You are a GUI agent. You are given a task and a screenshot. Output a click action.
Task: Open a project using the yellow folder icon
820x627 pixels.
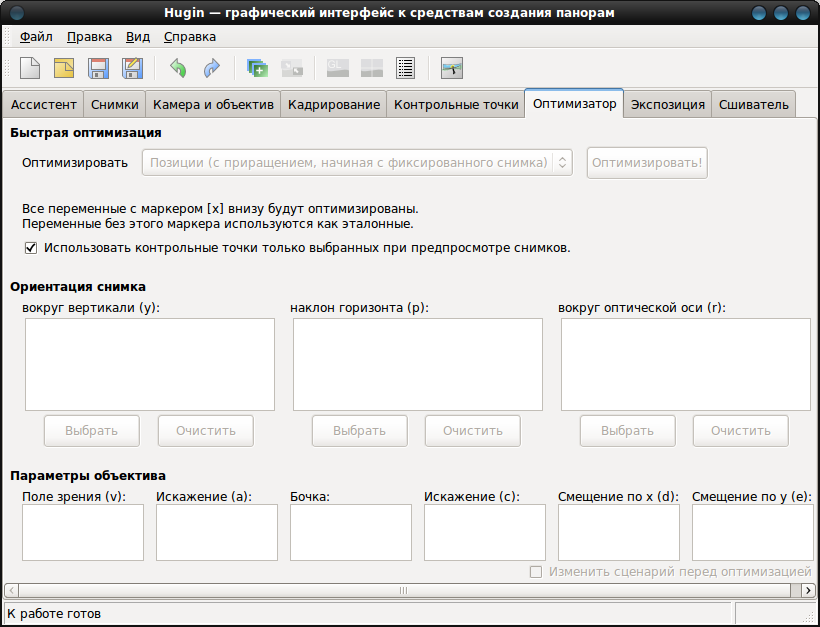click(64, 68)
